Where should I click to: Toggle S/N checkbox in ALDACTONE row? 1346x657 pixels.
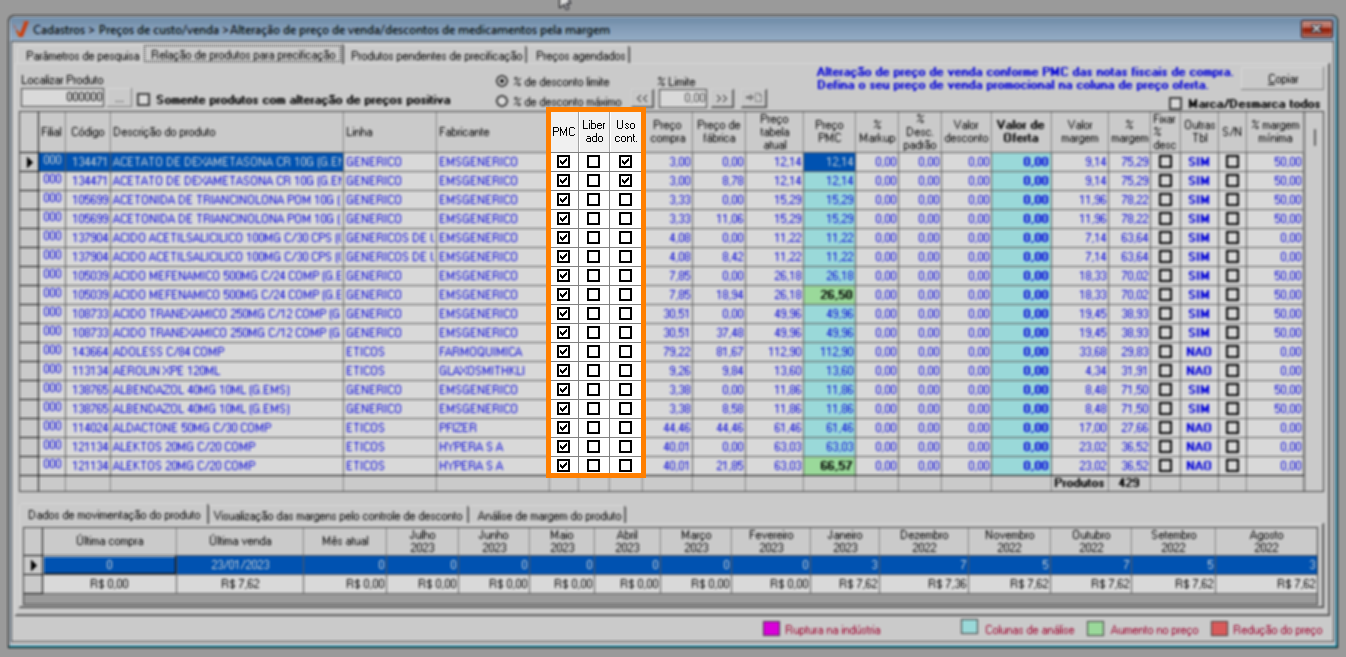pos(1232,428)
